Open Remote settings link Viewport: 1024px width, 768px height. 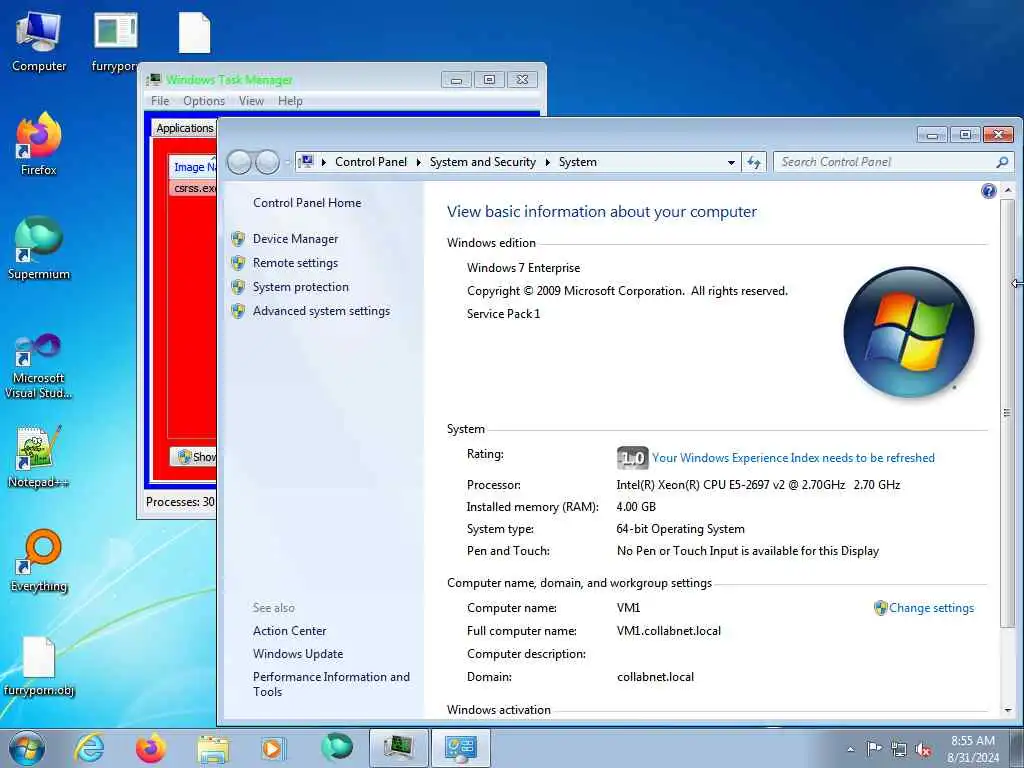pyautogui.click(x=295, y=263)
